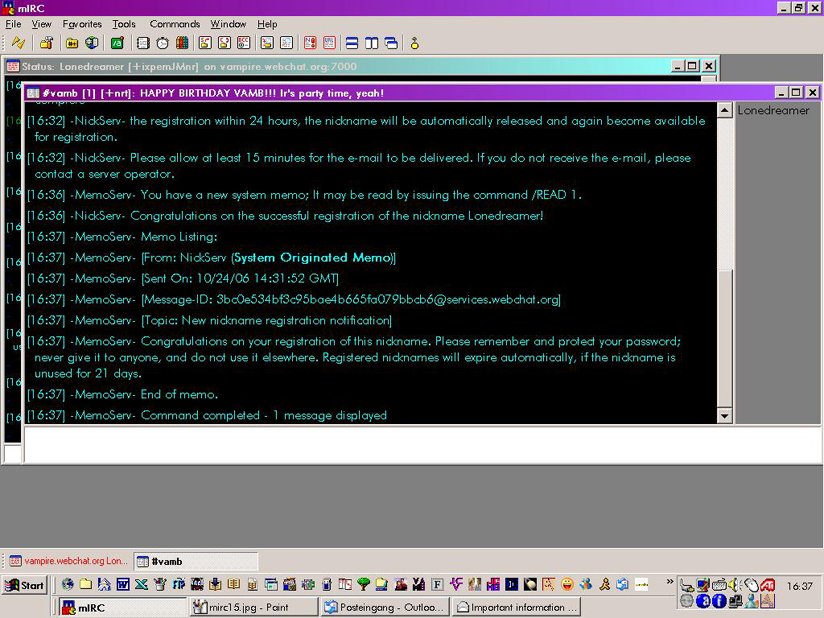Click the ATI tray icon
This screenshot has height=618, width=824.
pos(768,584)
